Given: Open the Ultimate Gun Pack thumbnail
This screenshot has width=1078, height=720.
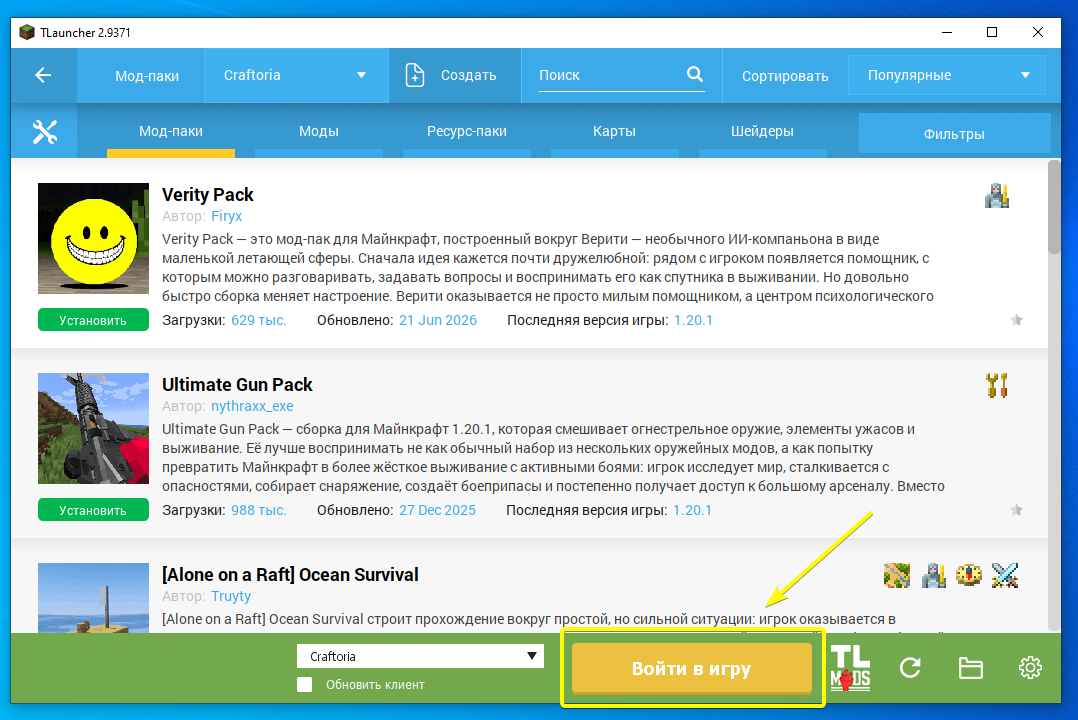Looking at the screenshot, I should coord(93,428).
